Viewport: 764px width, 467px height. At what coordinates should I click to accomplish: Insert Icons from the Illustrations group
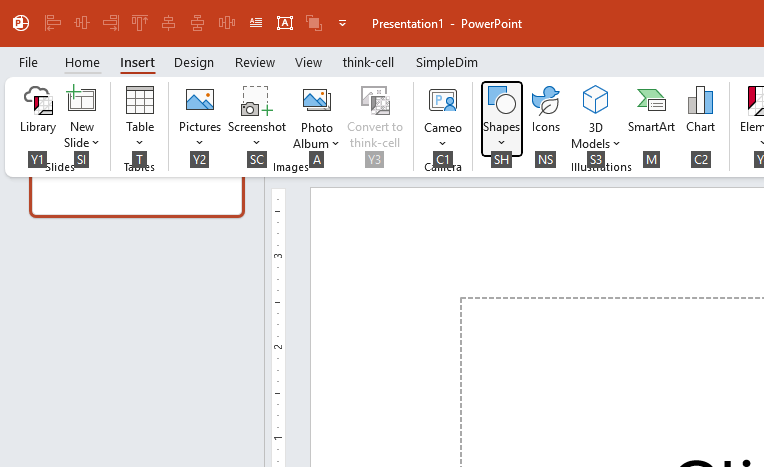(546, 110)
